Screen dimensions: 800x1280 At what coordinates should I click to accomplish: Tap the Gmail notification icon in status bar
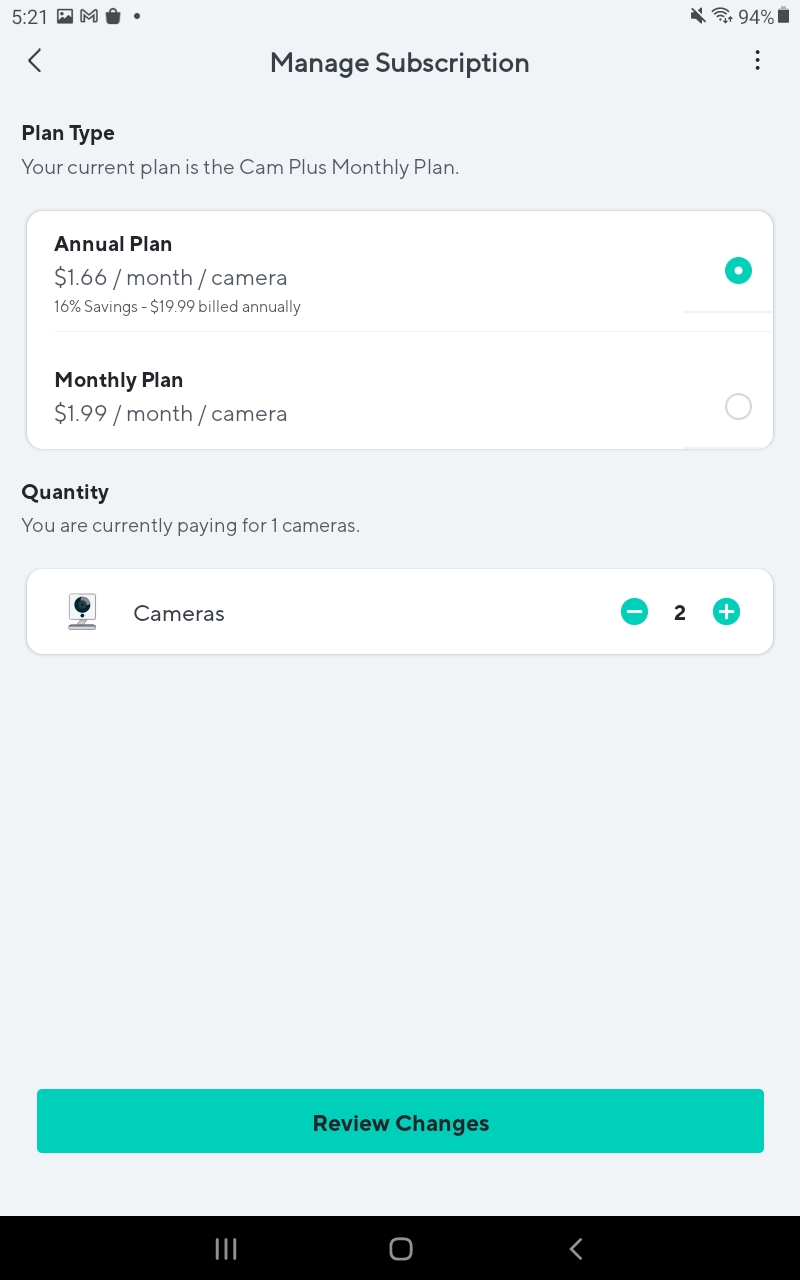[89, 16]
